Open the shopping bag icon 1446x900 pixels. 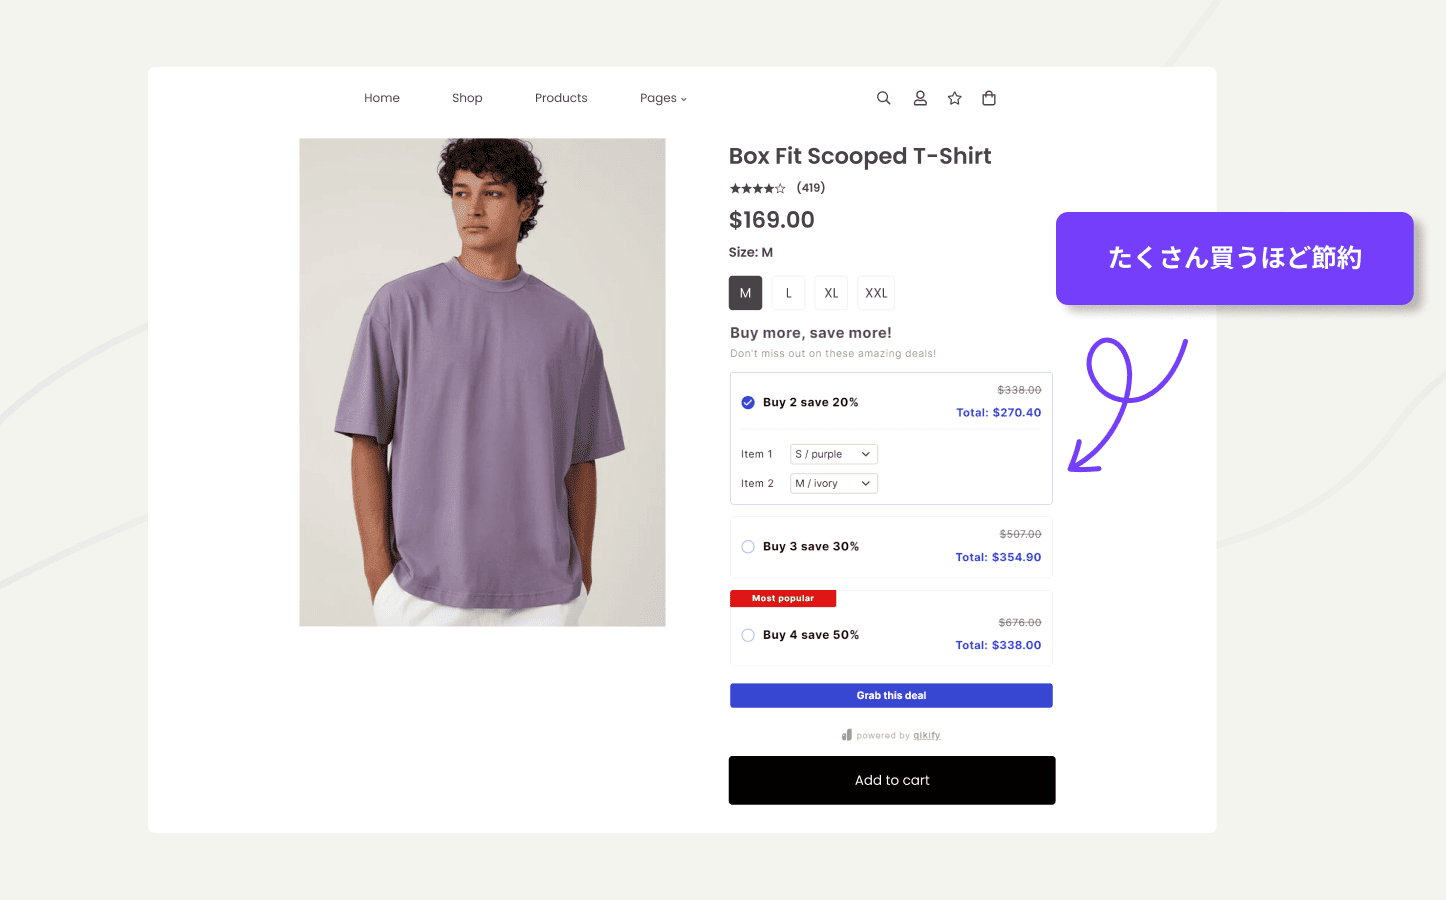coord(989,98)
